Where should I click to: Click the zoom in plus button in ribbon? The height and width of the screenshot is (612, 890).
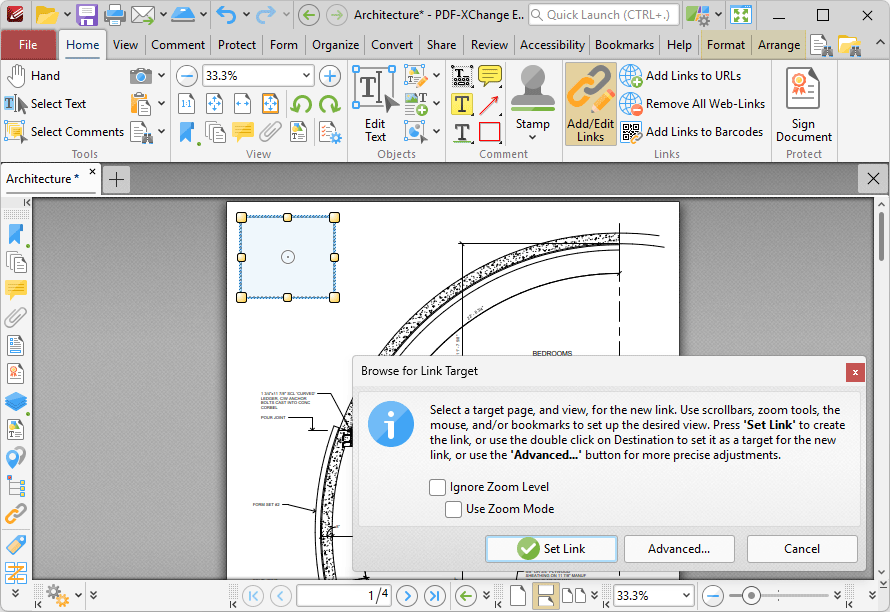330,76
